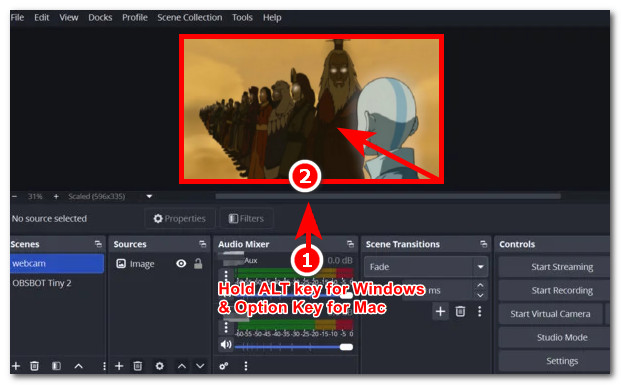Open transition properties menu
Viewport: 621px width, 385px height.
click(x=480, y=312)
